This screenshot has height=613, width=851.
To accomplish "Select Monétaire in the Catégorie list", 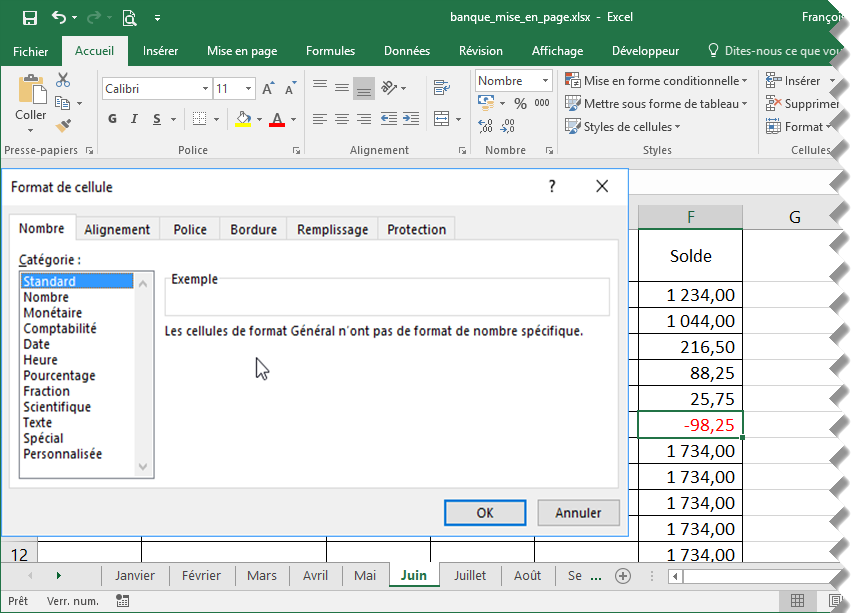I will coord(53,313).
